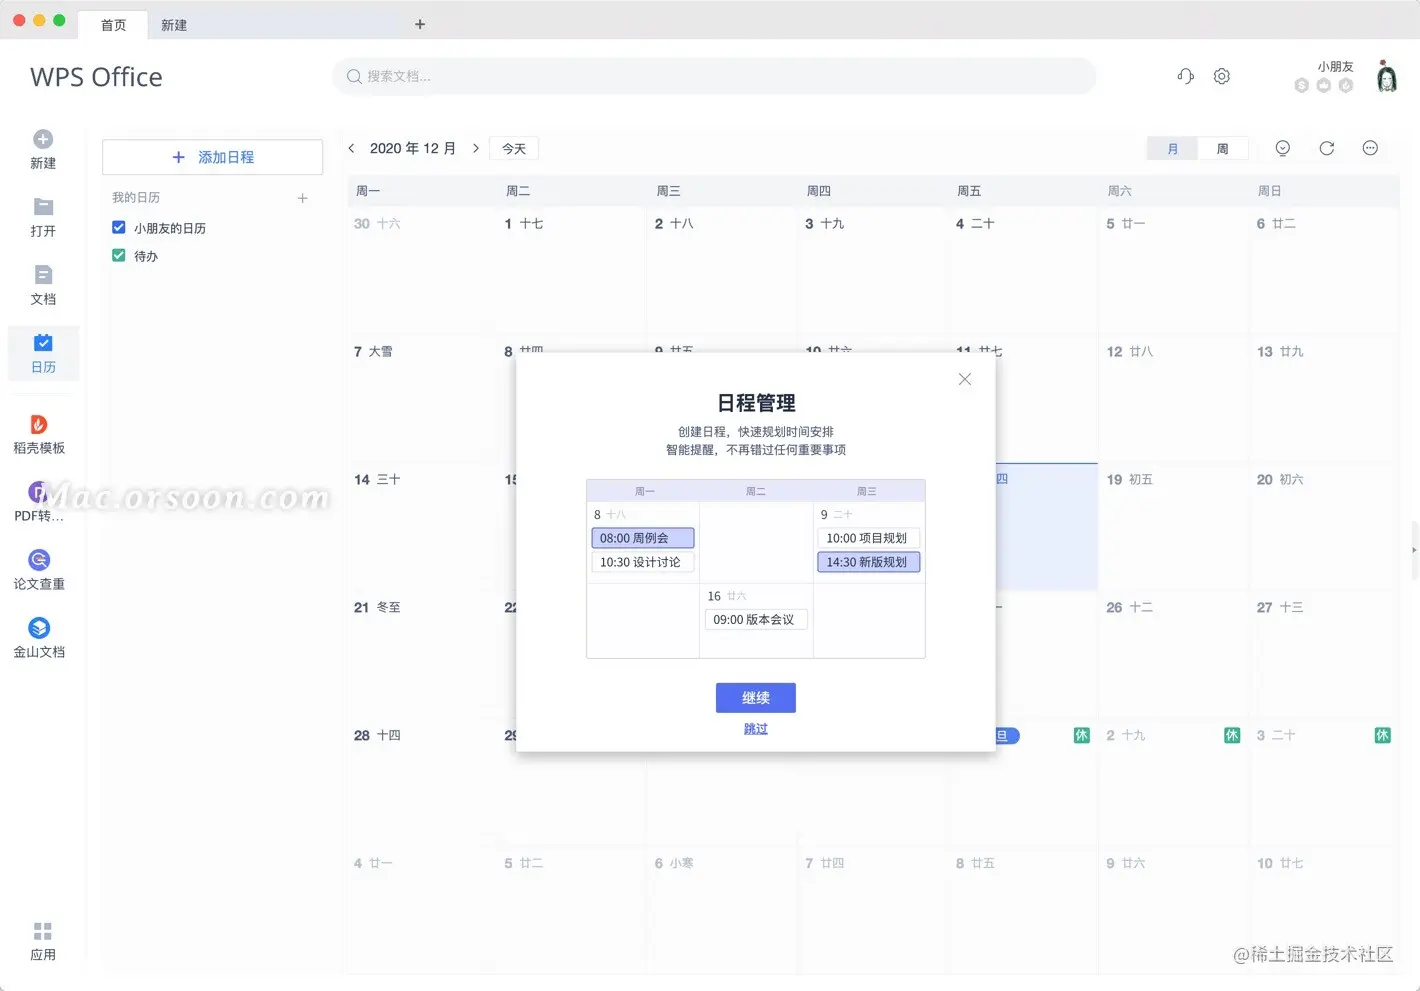
Task: Open the more options ellipsis icon
Action: [1371, 148]
